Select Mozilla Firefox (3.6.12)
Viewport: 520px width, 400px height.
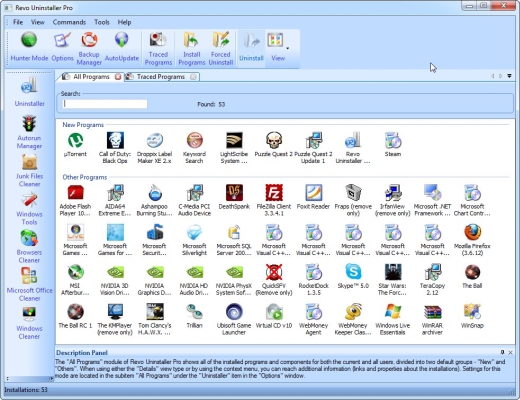pos(472,239)
